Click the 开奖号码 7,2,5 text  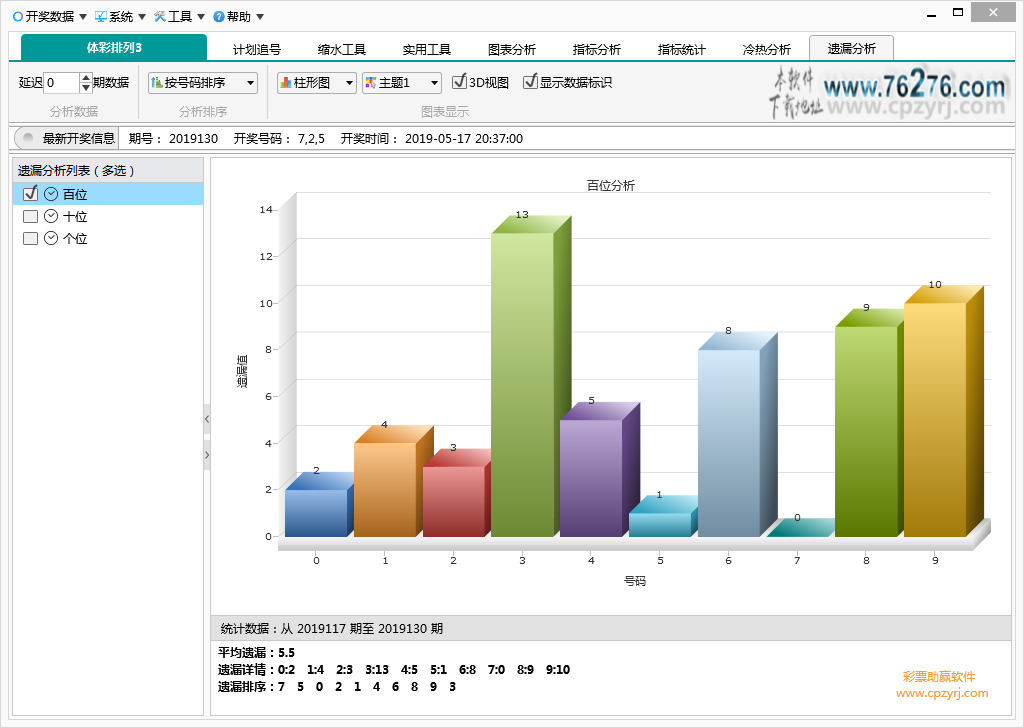pos(279,138)
